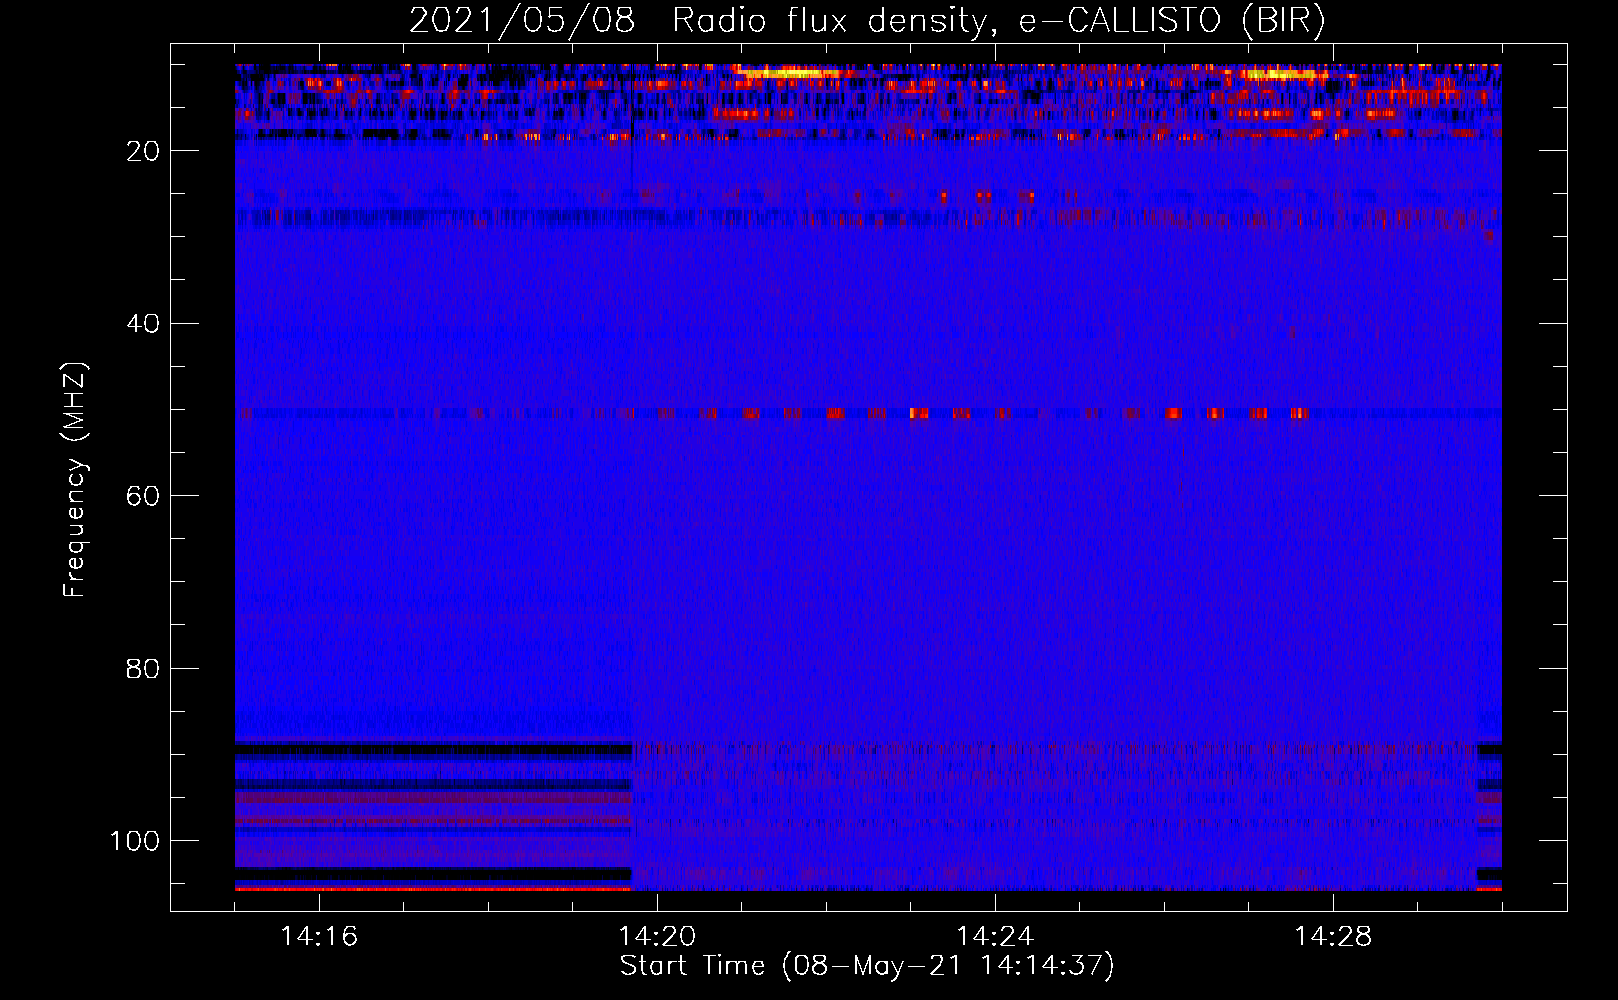
Task: Click the '14:20' time tick label
Action: [657, 937]
